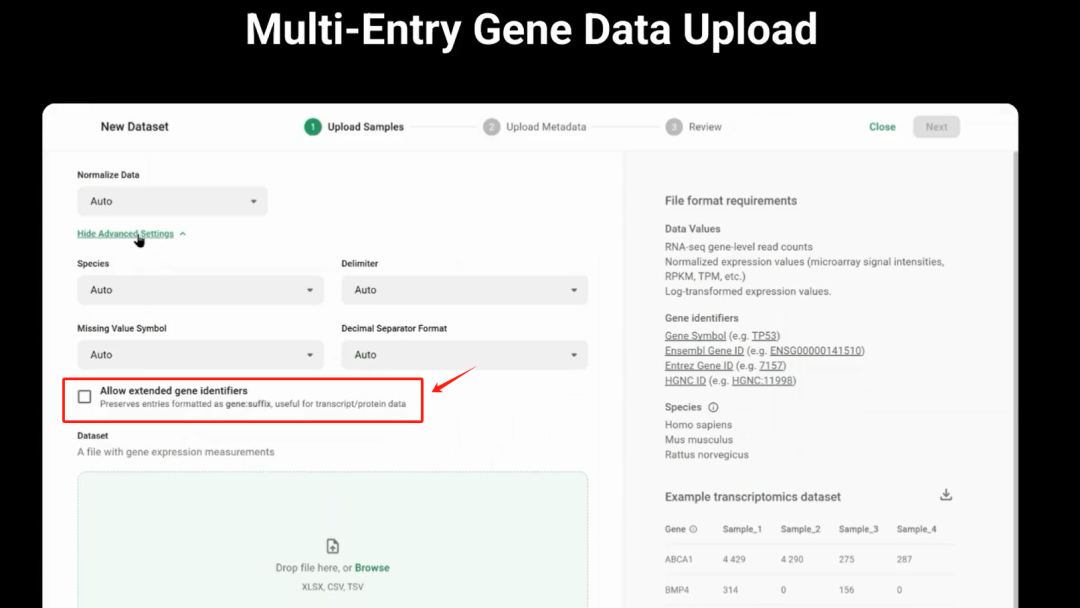
Task: Click the Browse link to choose file
Action: pos(372,568)
